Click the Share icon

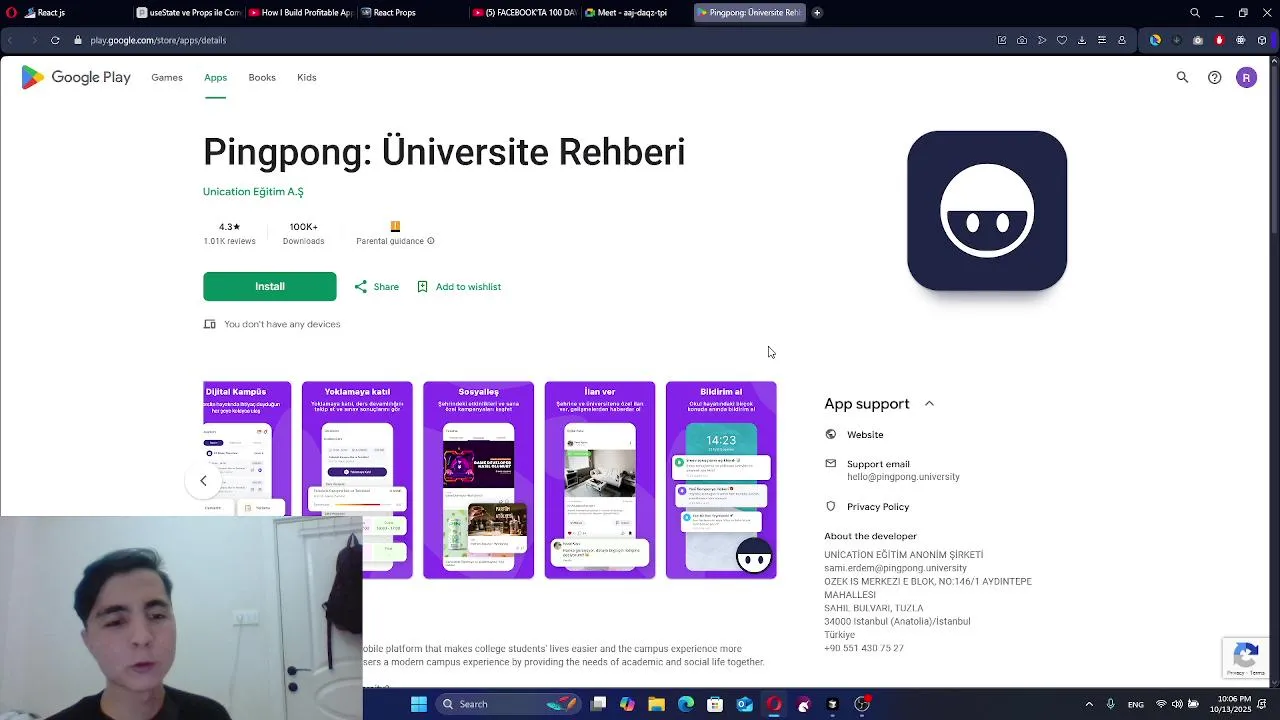(x=360, y=287)
